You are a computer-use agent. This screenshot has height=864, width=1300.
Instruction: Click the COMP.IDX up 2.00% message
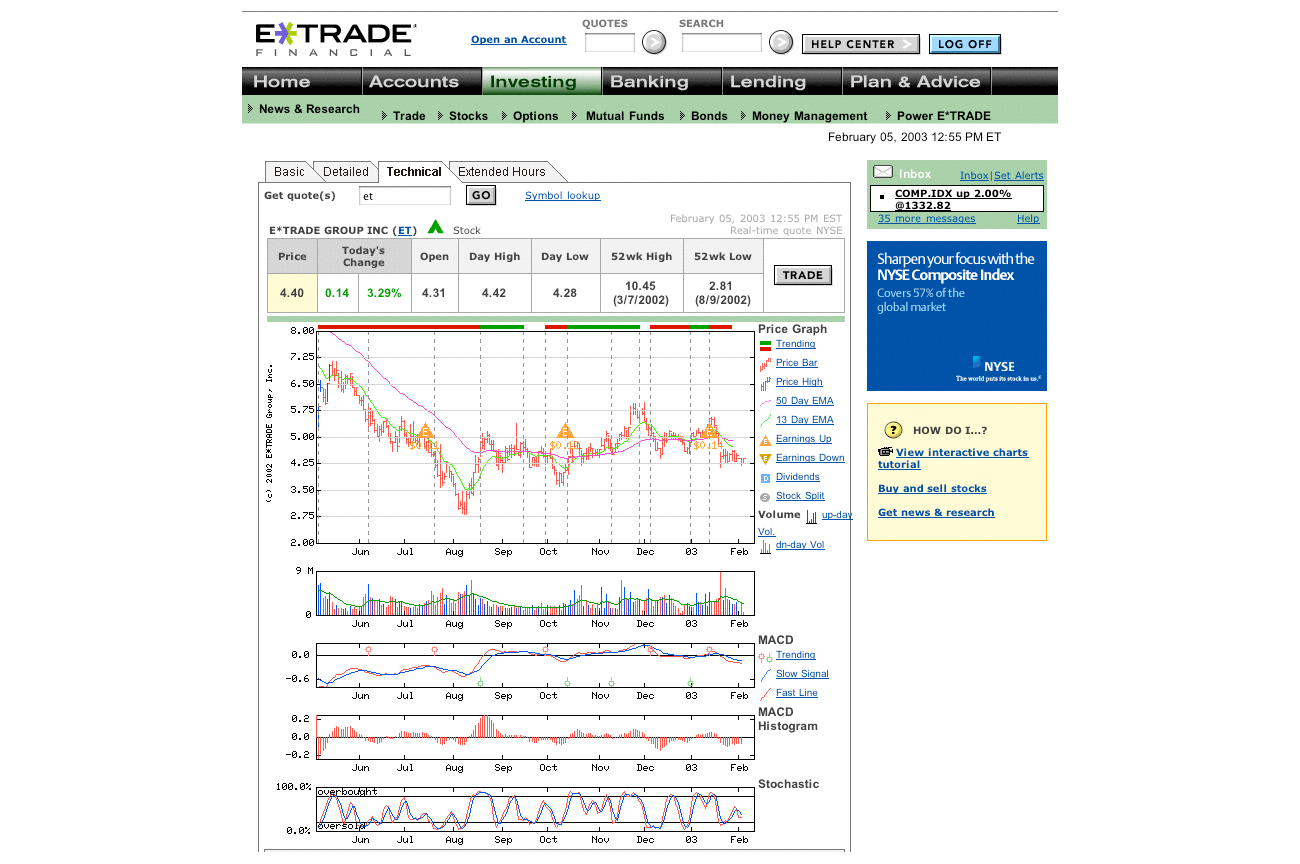pyautogui.click(x=953, y=199)
